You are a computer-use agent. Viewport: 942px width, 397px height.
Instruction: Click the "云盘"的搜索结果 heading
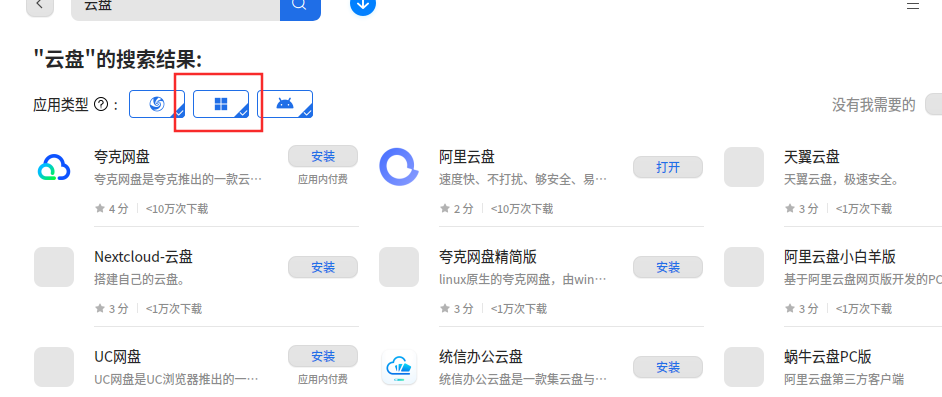(x=118, y=59)
